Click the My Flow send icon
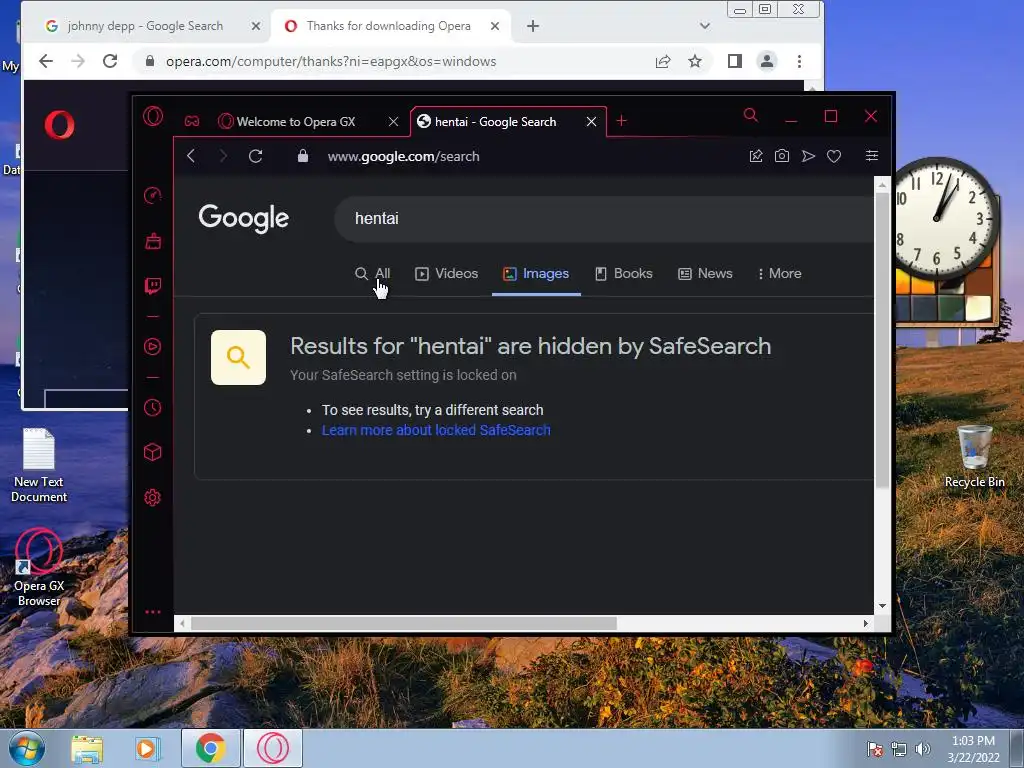Screen dimensions: 1024x768 click(x=808, y=156)
